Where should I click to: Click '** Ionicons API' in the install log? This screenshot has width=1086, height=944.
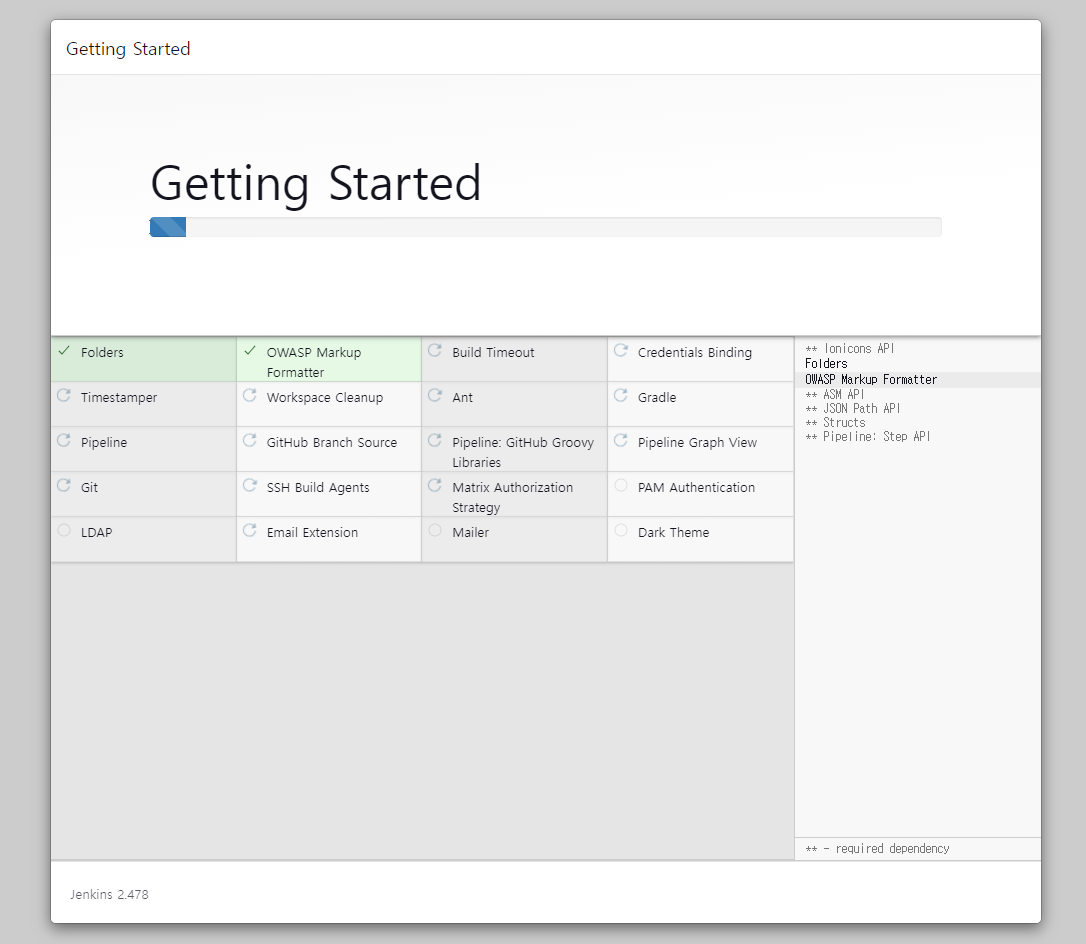coord(850,348)
